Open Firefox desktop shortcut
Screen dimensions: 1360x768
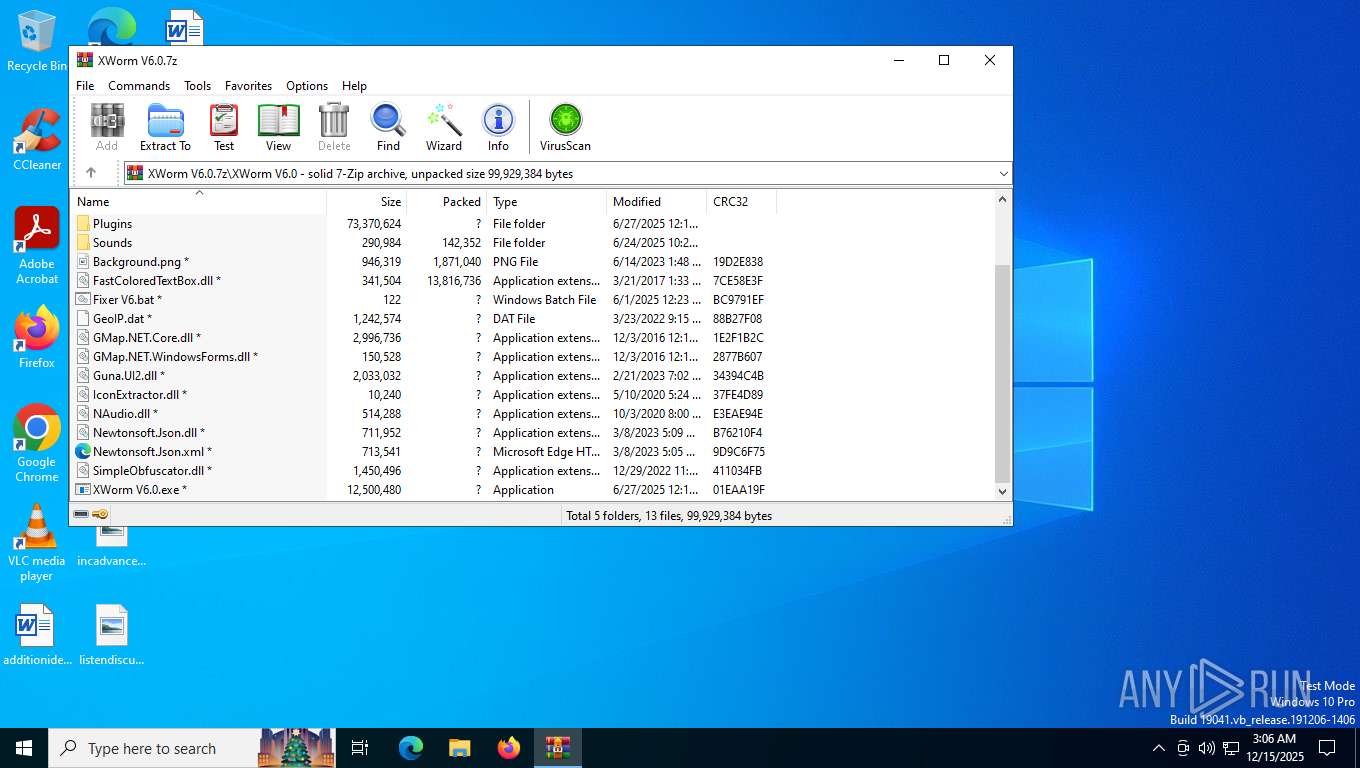point(37,338)
